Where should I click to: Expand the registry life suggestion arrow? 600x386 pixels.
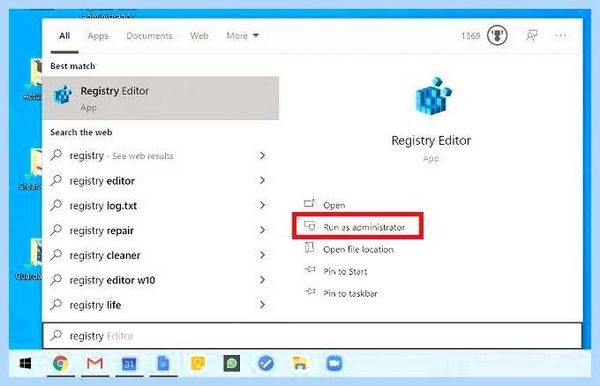(x=262, y=305)
